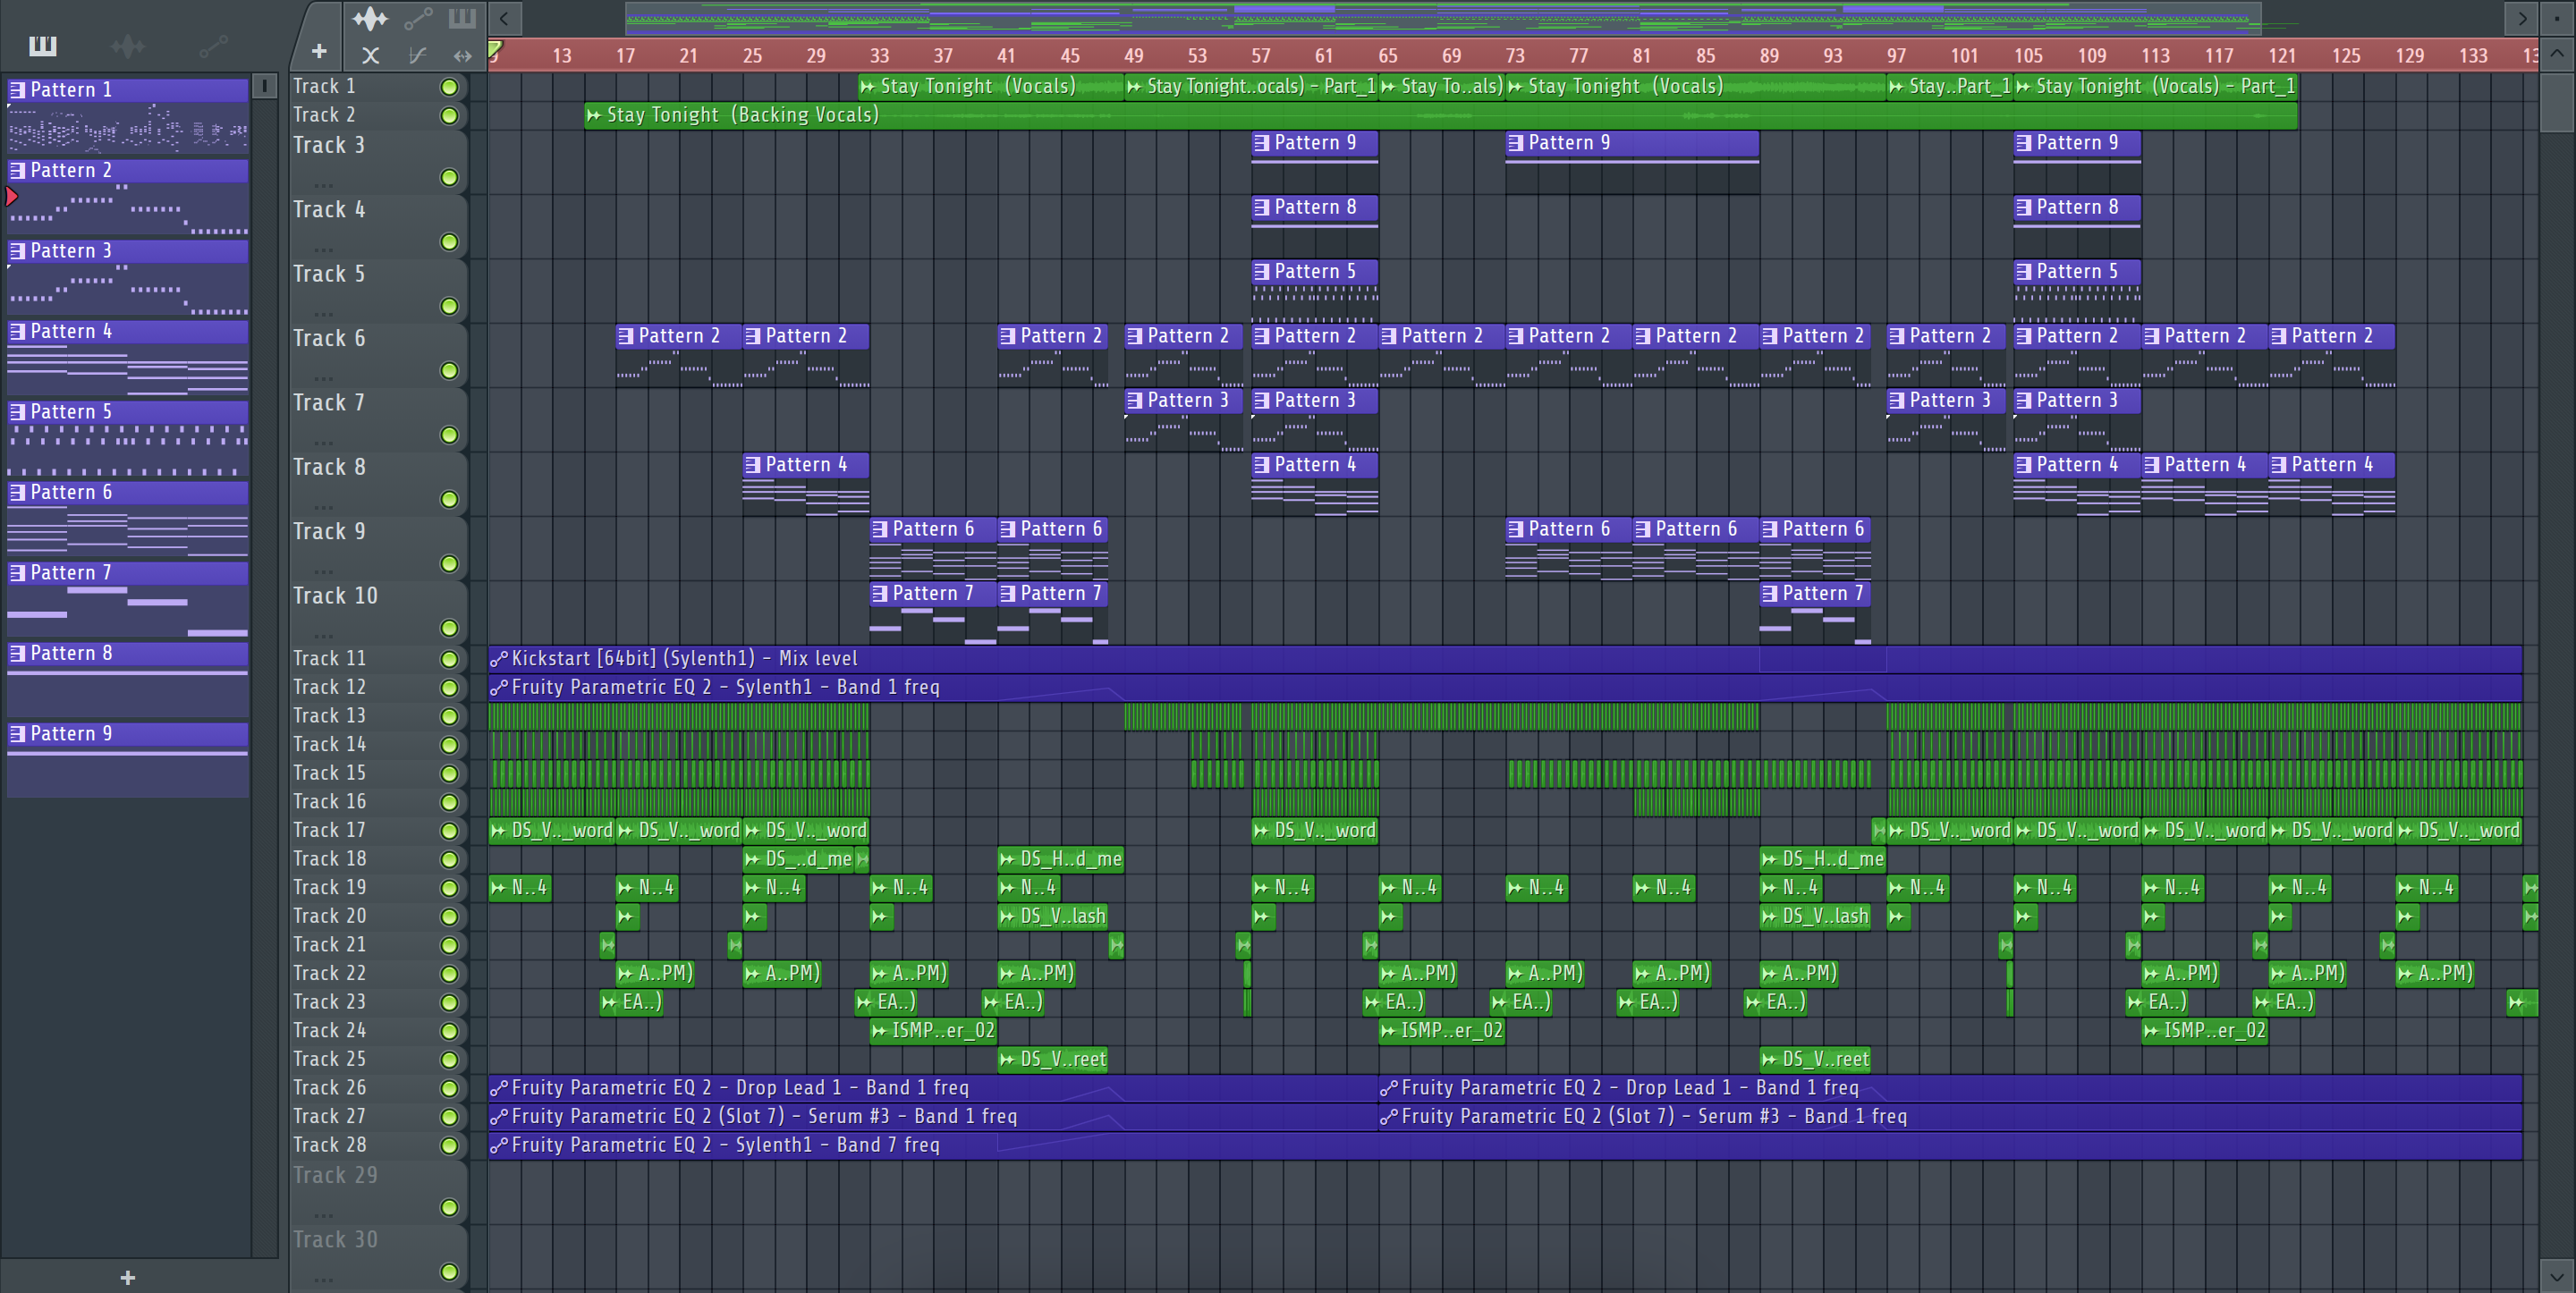This screenshot has width=2576, height=1293.
Task: Click the crossfade X icon in playlist toolbar
Action: point(370,56)
